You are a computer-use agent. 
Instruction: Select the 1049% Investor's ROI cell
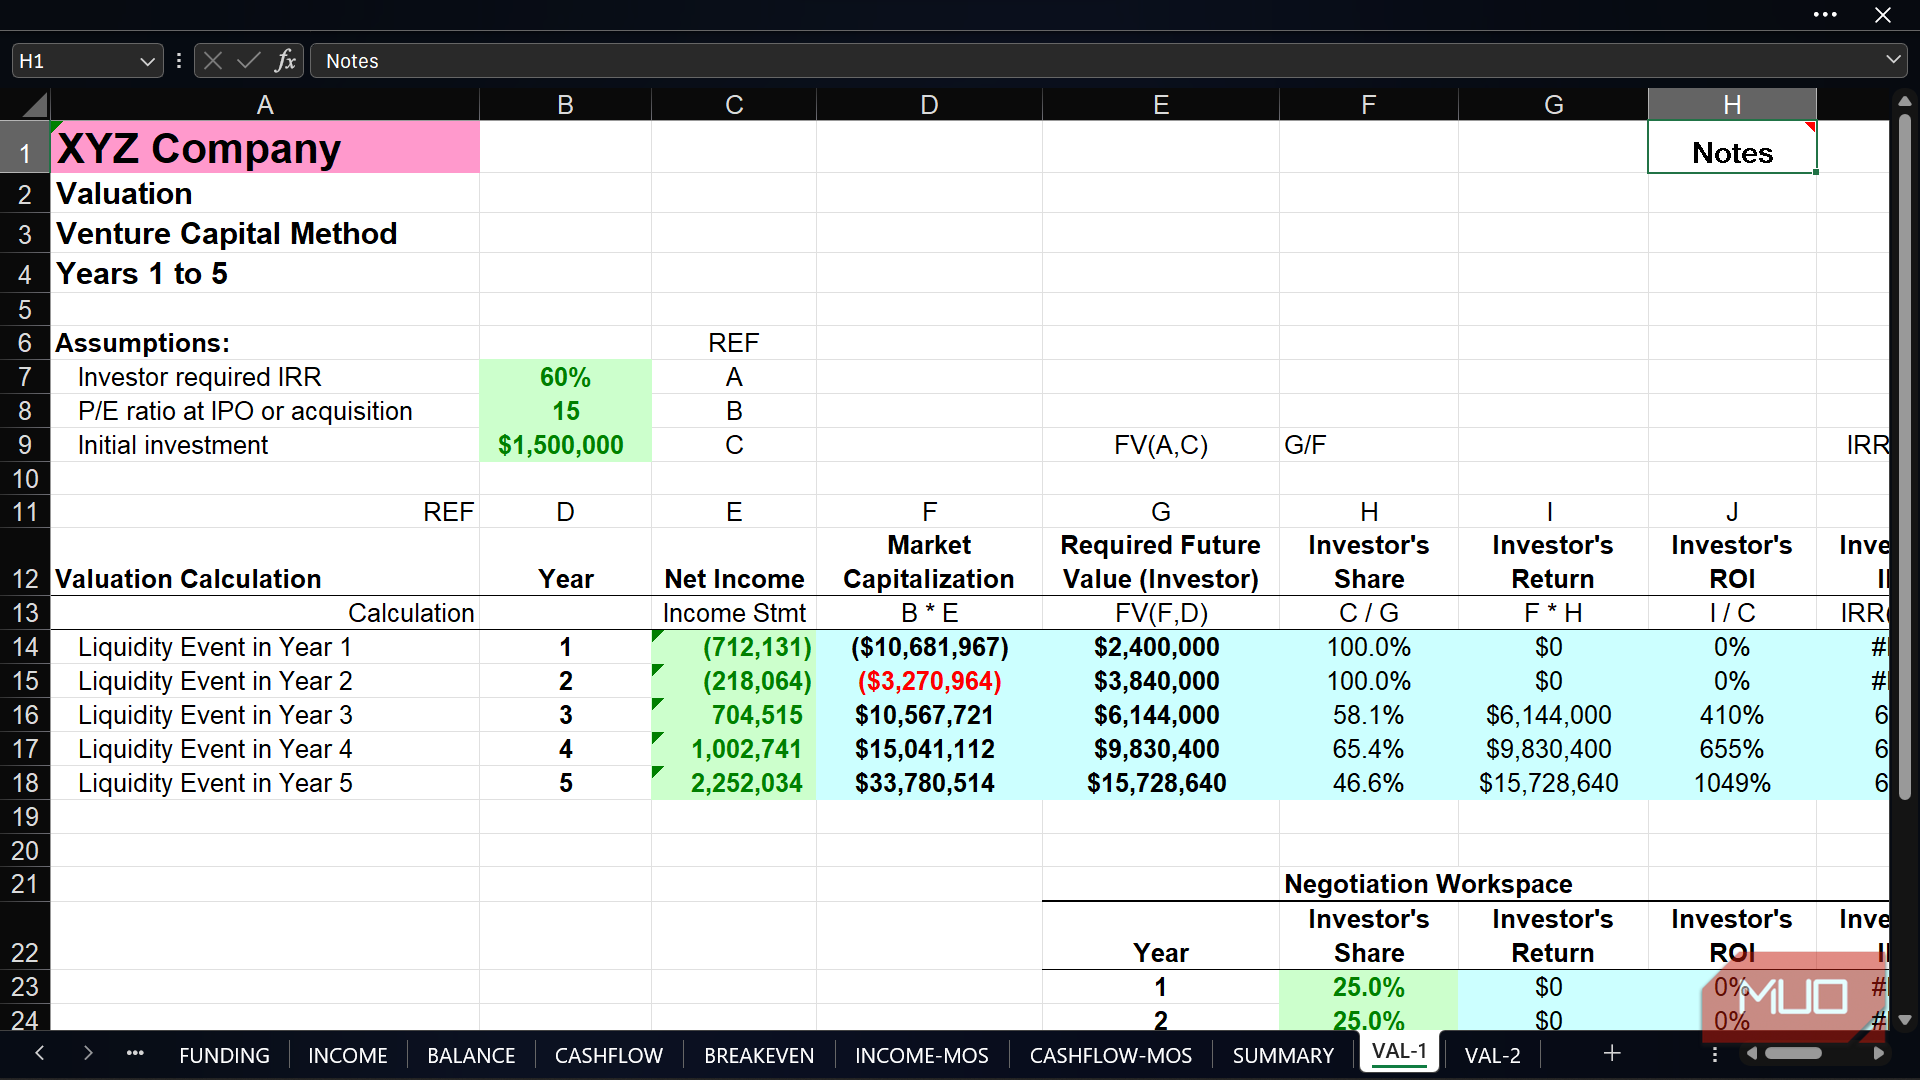1732,783
